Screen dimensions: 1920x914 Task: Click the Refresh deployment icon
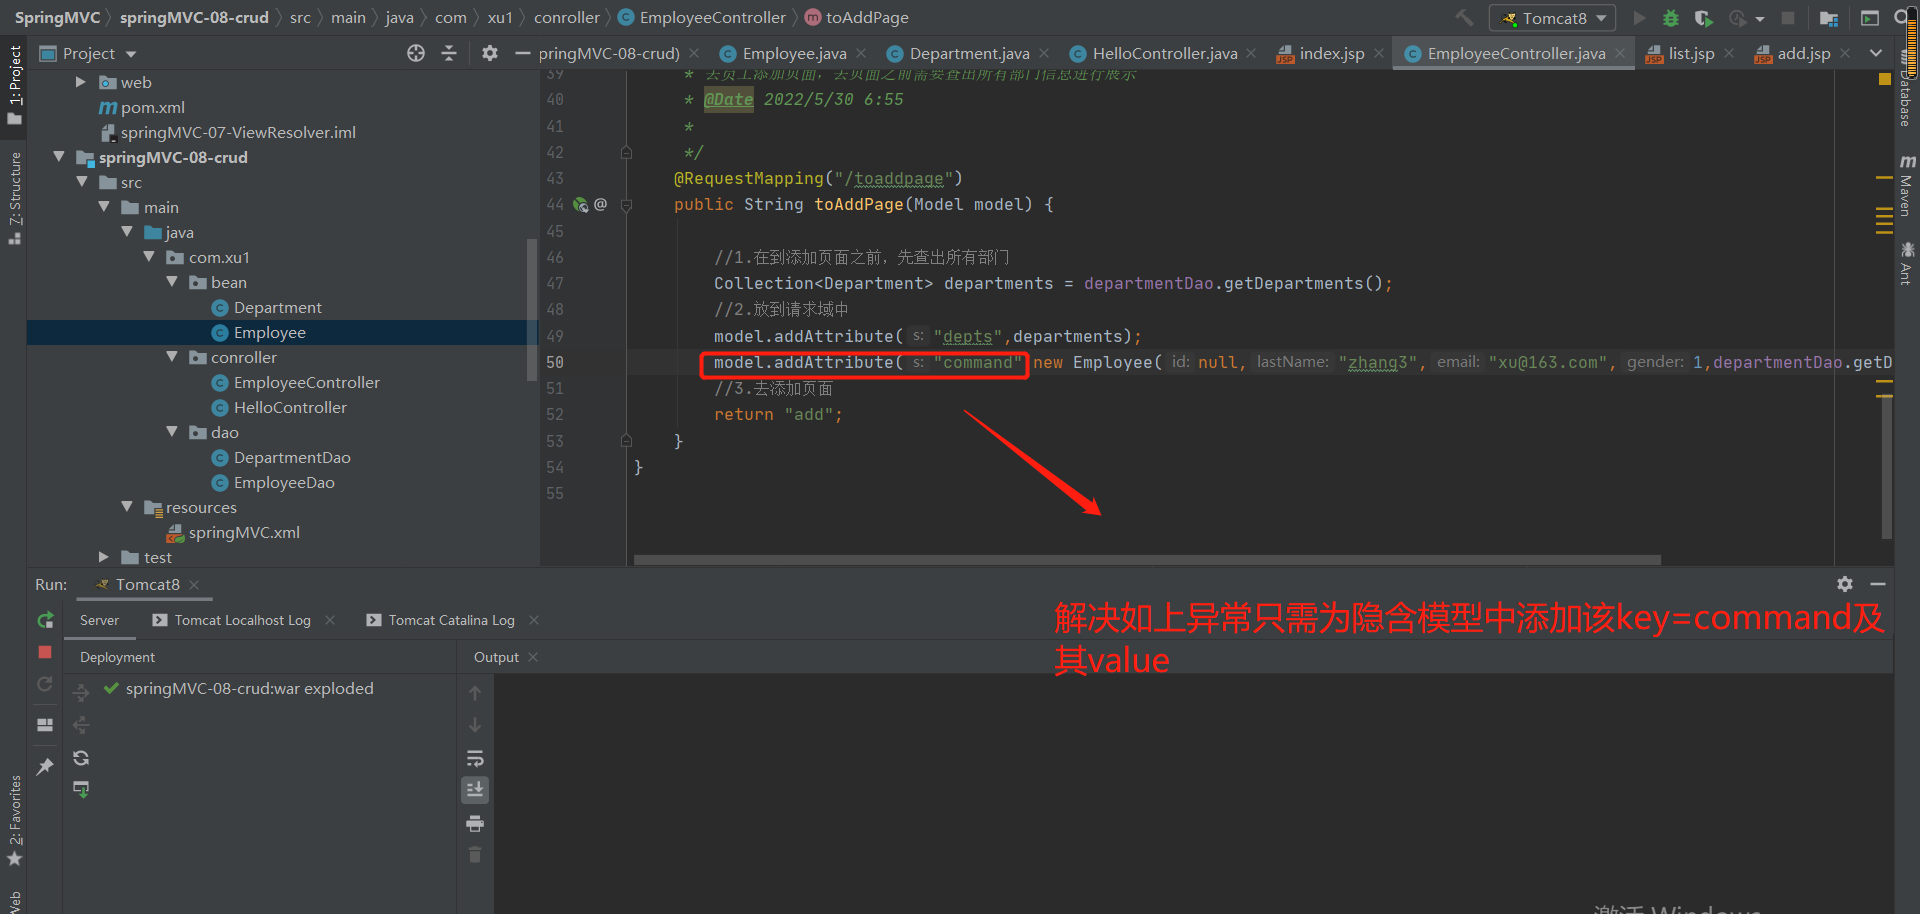tap(82, 758)
